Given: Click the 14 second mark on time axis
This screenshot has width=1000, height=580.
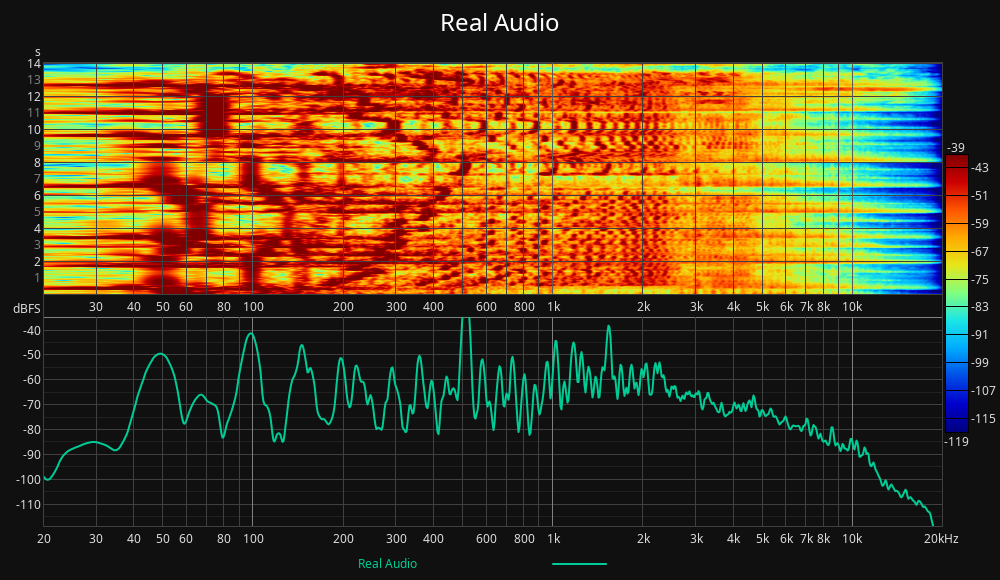Looking at the screenshot, I should point(33,64).
